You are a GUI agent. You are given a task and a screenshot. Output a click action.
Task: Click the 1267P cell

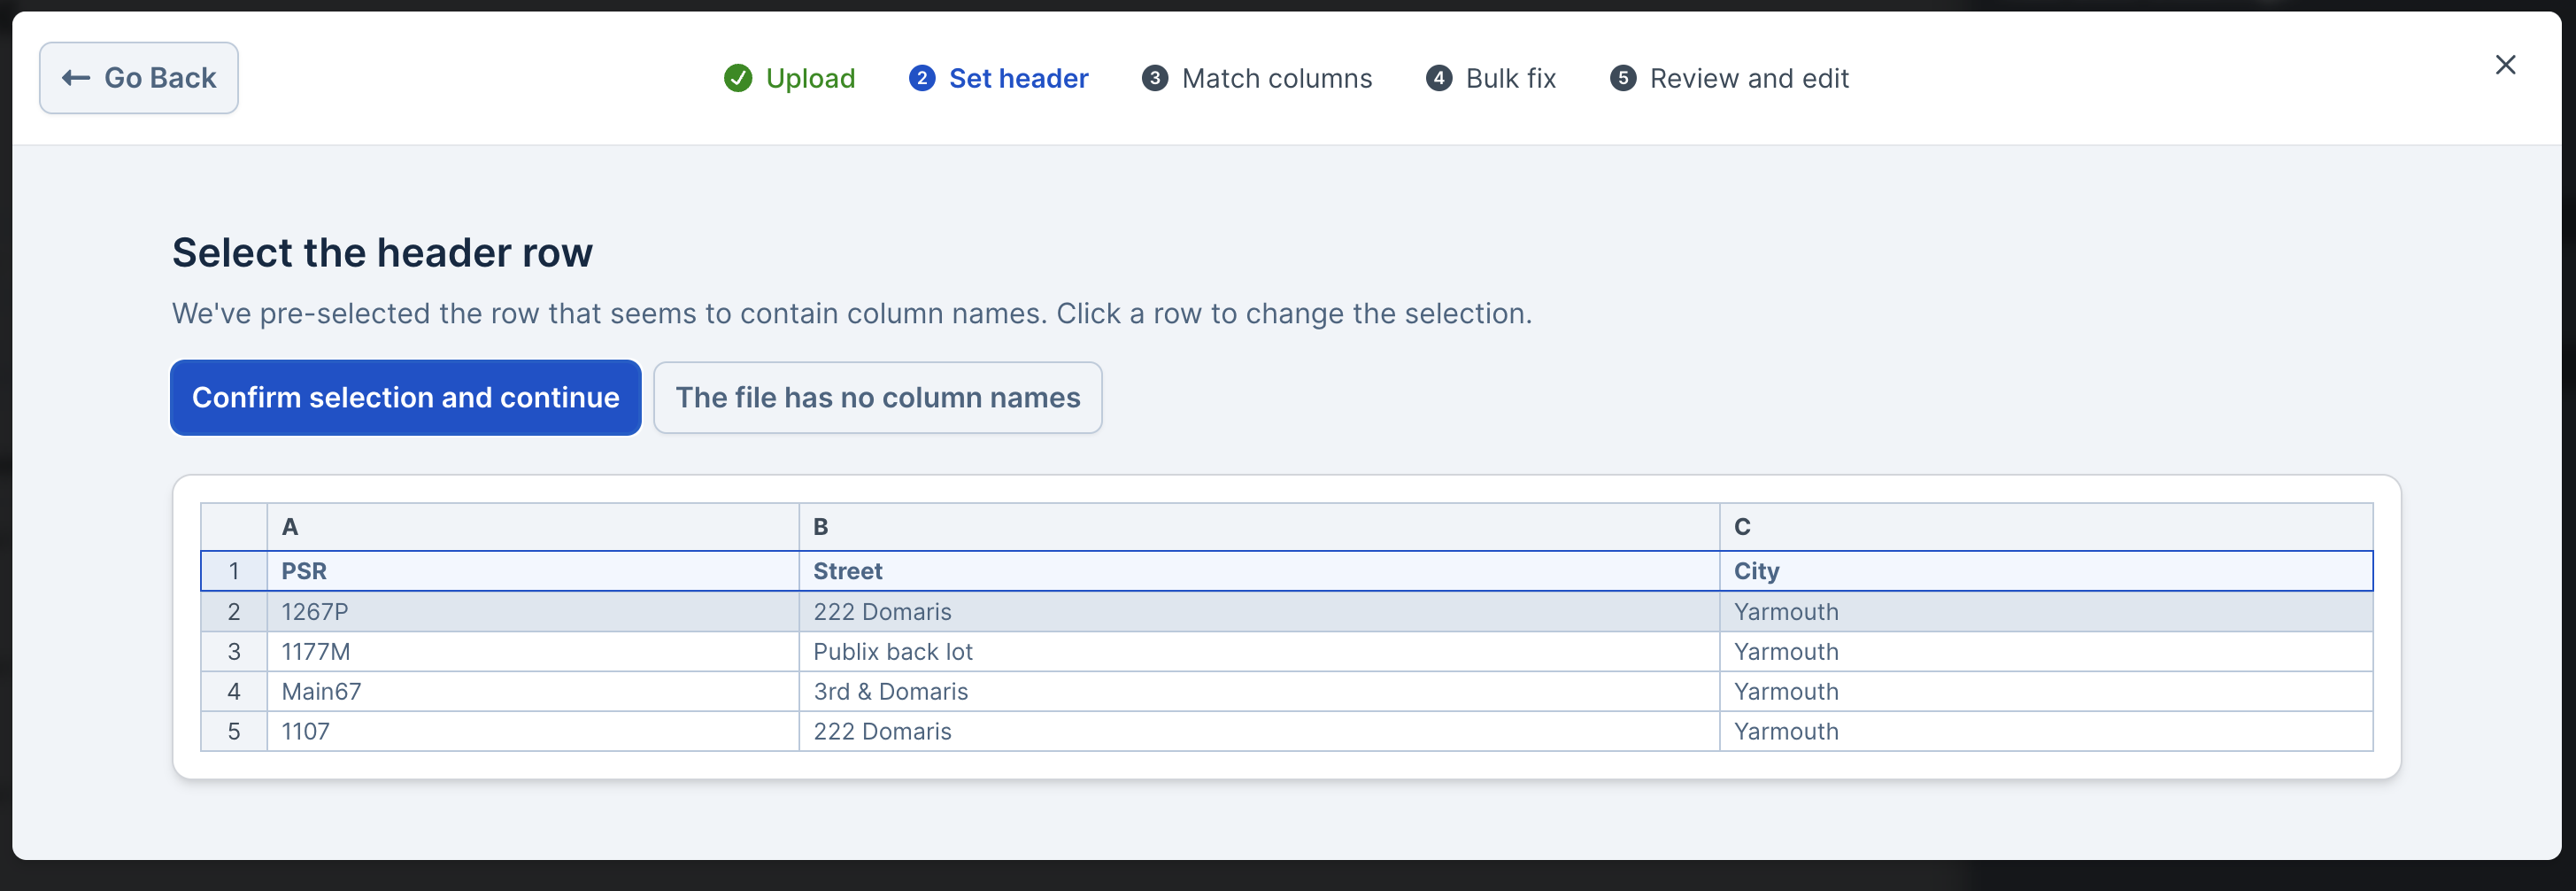(533, 612)
